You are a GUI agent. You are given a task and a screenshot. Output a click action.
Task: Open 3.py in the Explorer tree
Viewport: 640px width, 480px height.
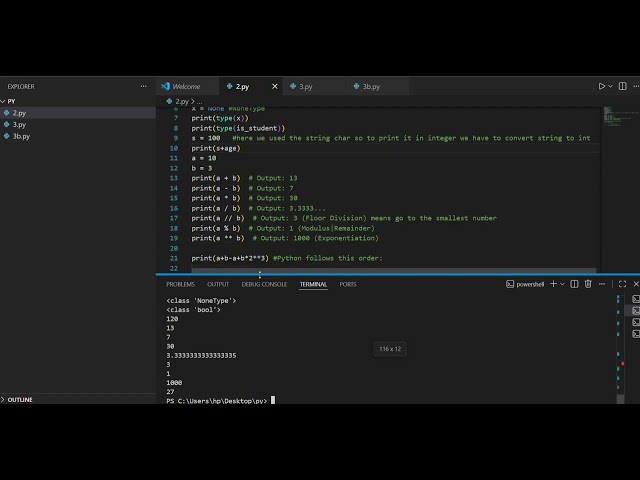[x=78, y=124]
